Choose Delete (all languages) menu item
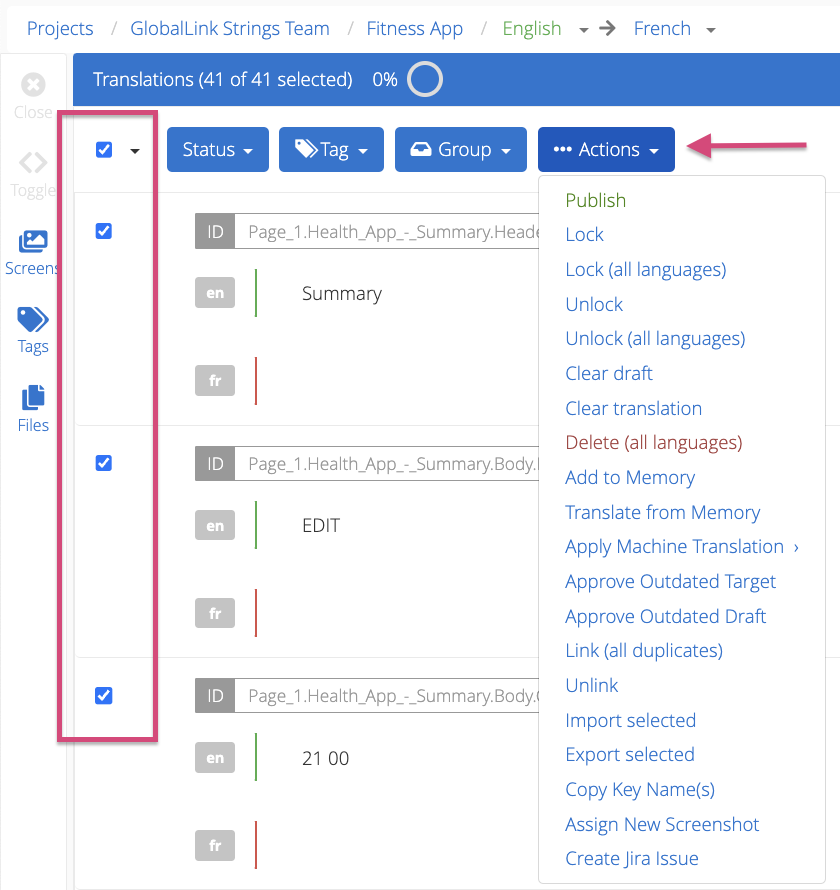The image size is (840, 890). 654,442
